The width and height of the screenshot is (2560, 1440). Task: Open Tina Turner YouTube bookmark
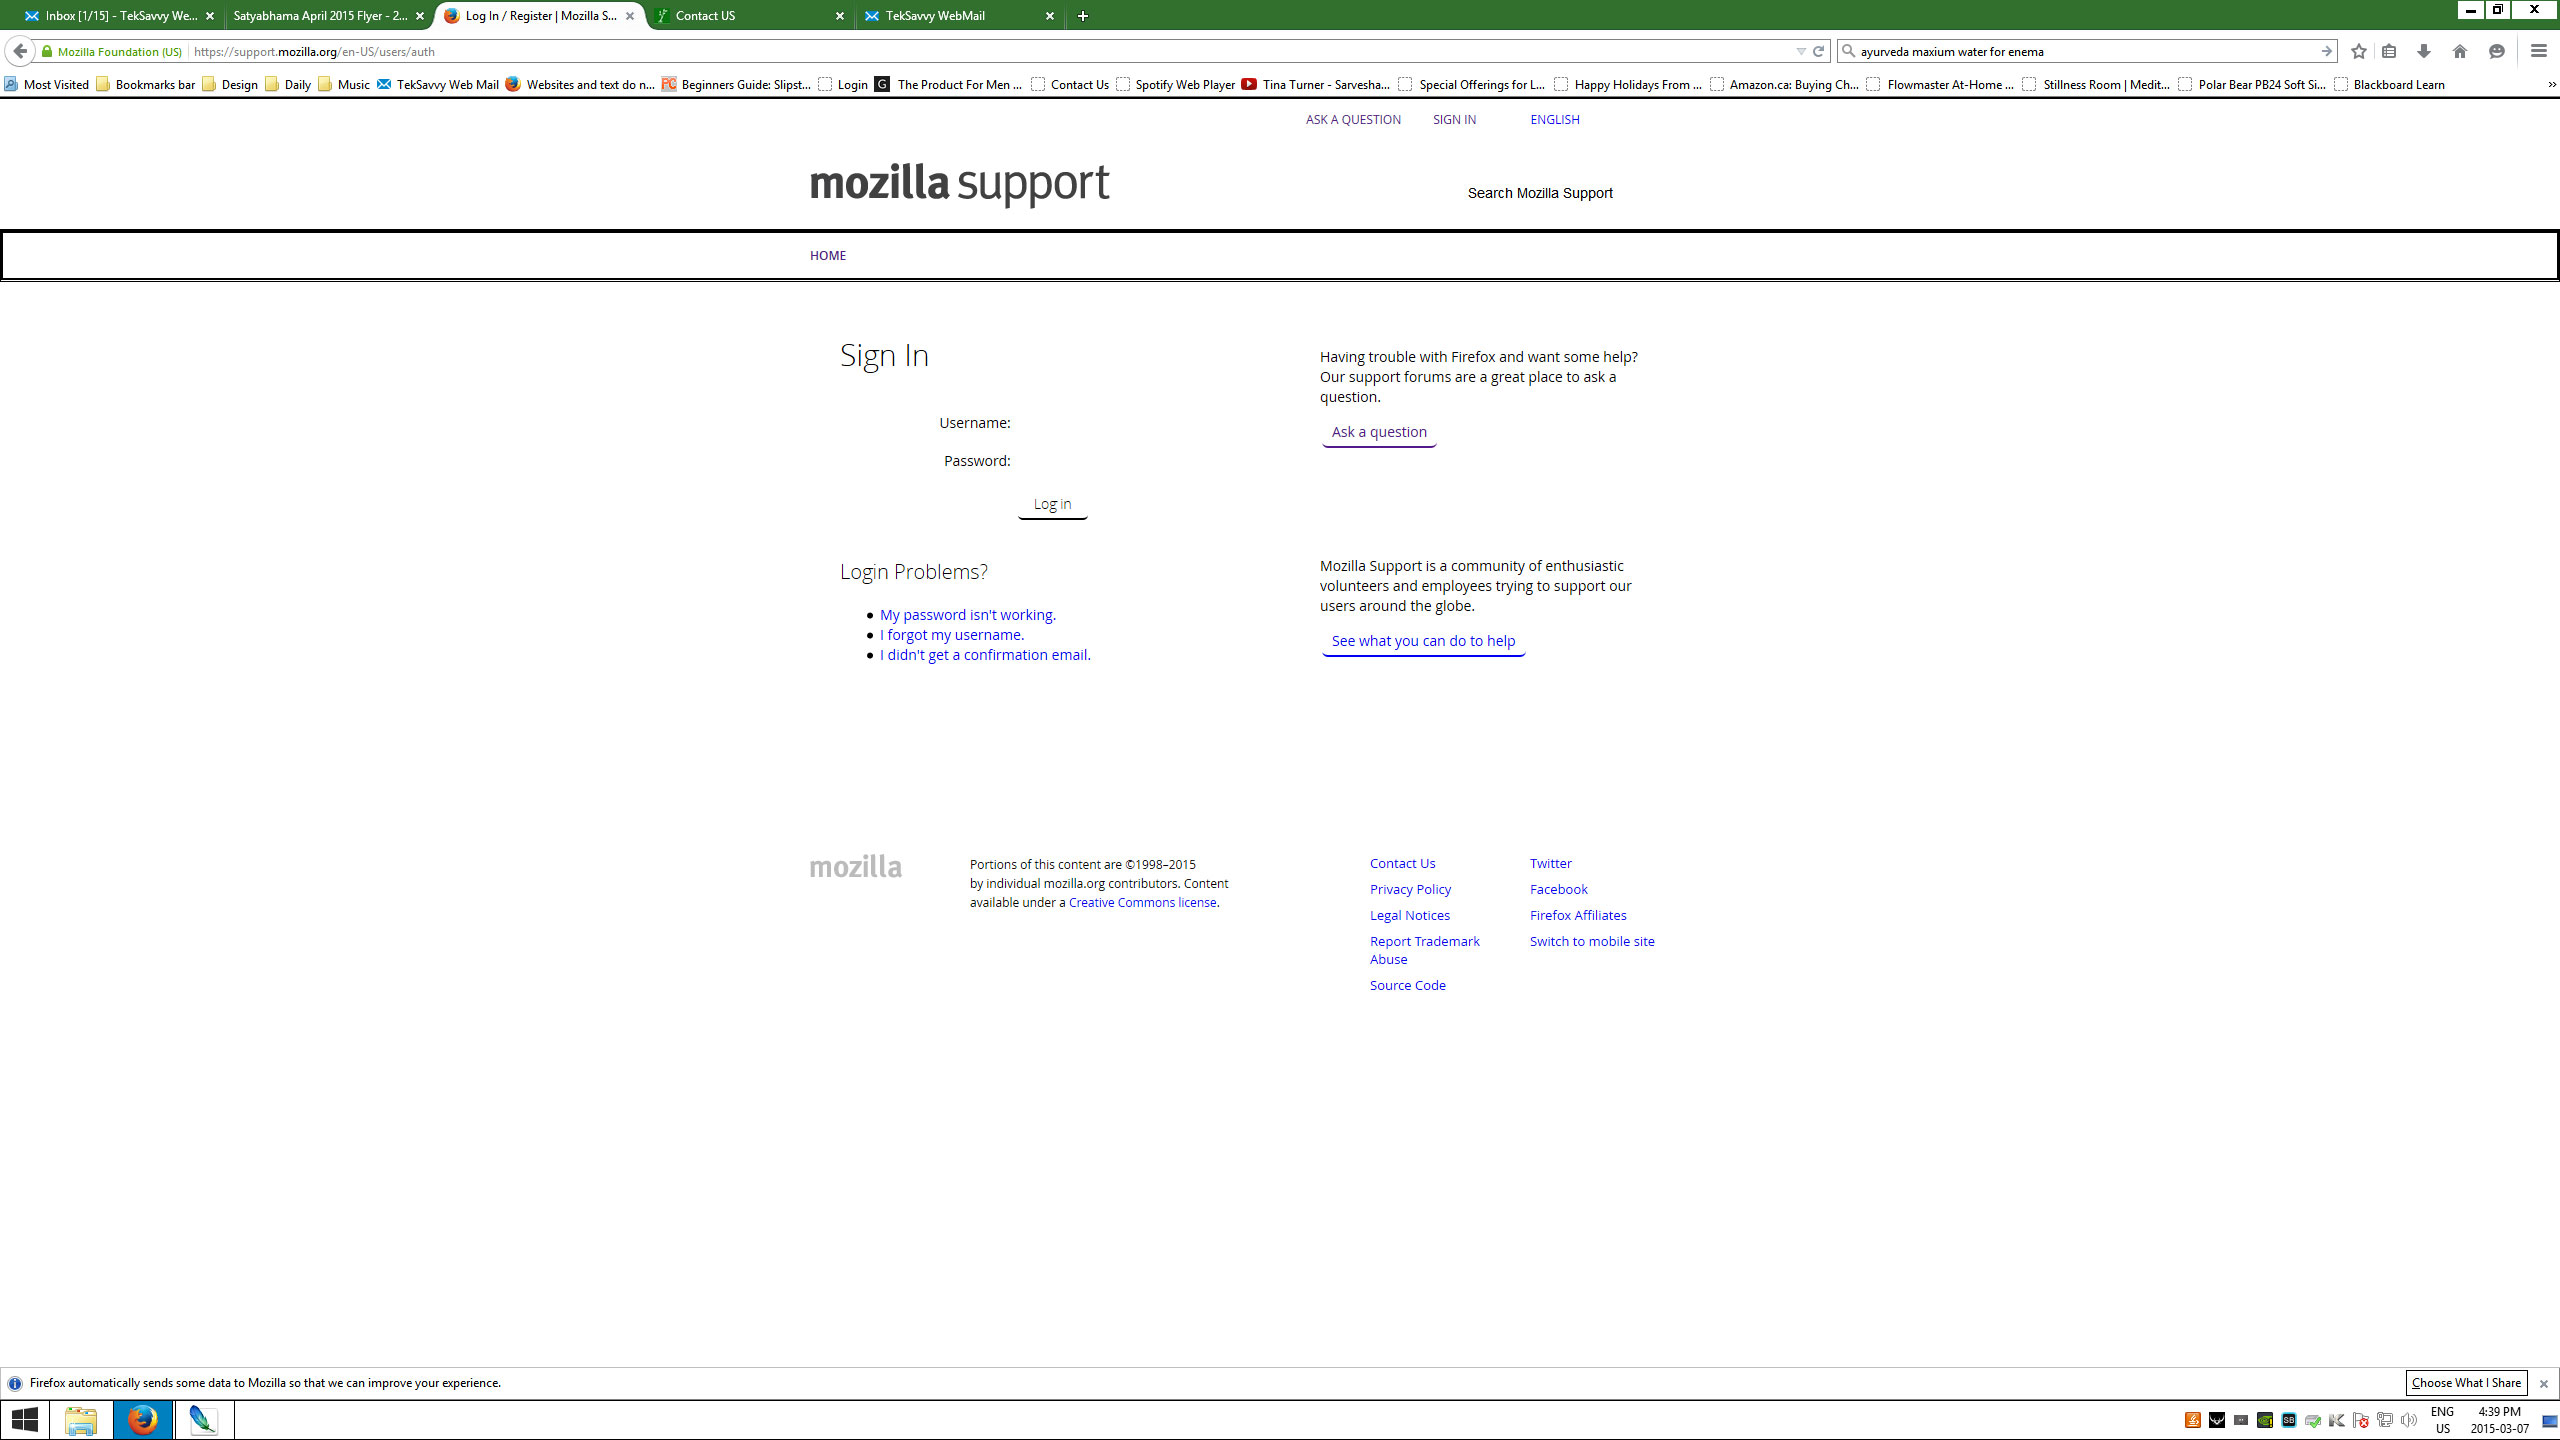point(1315,84)
